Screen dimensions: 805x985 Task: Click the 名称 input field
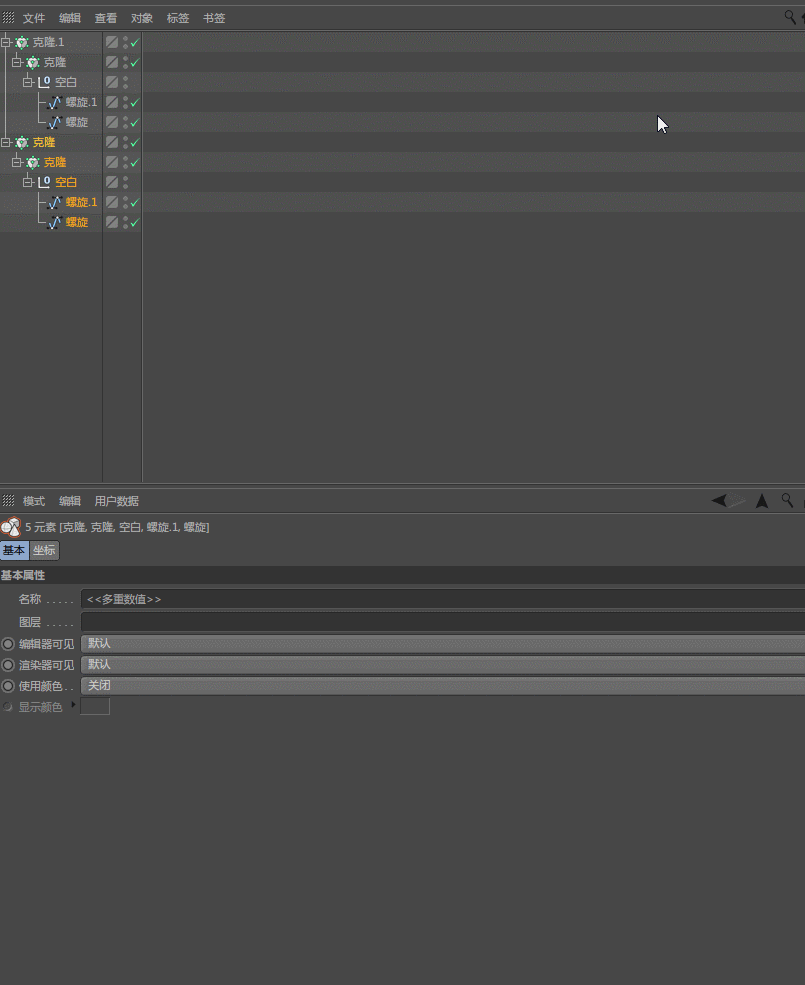(442, 599)
